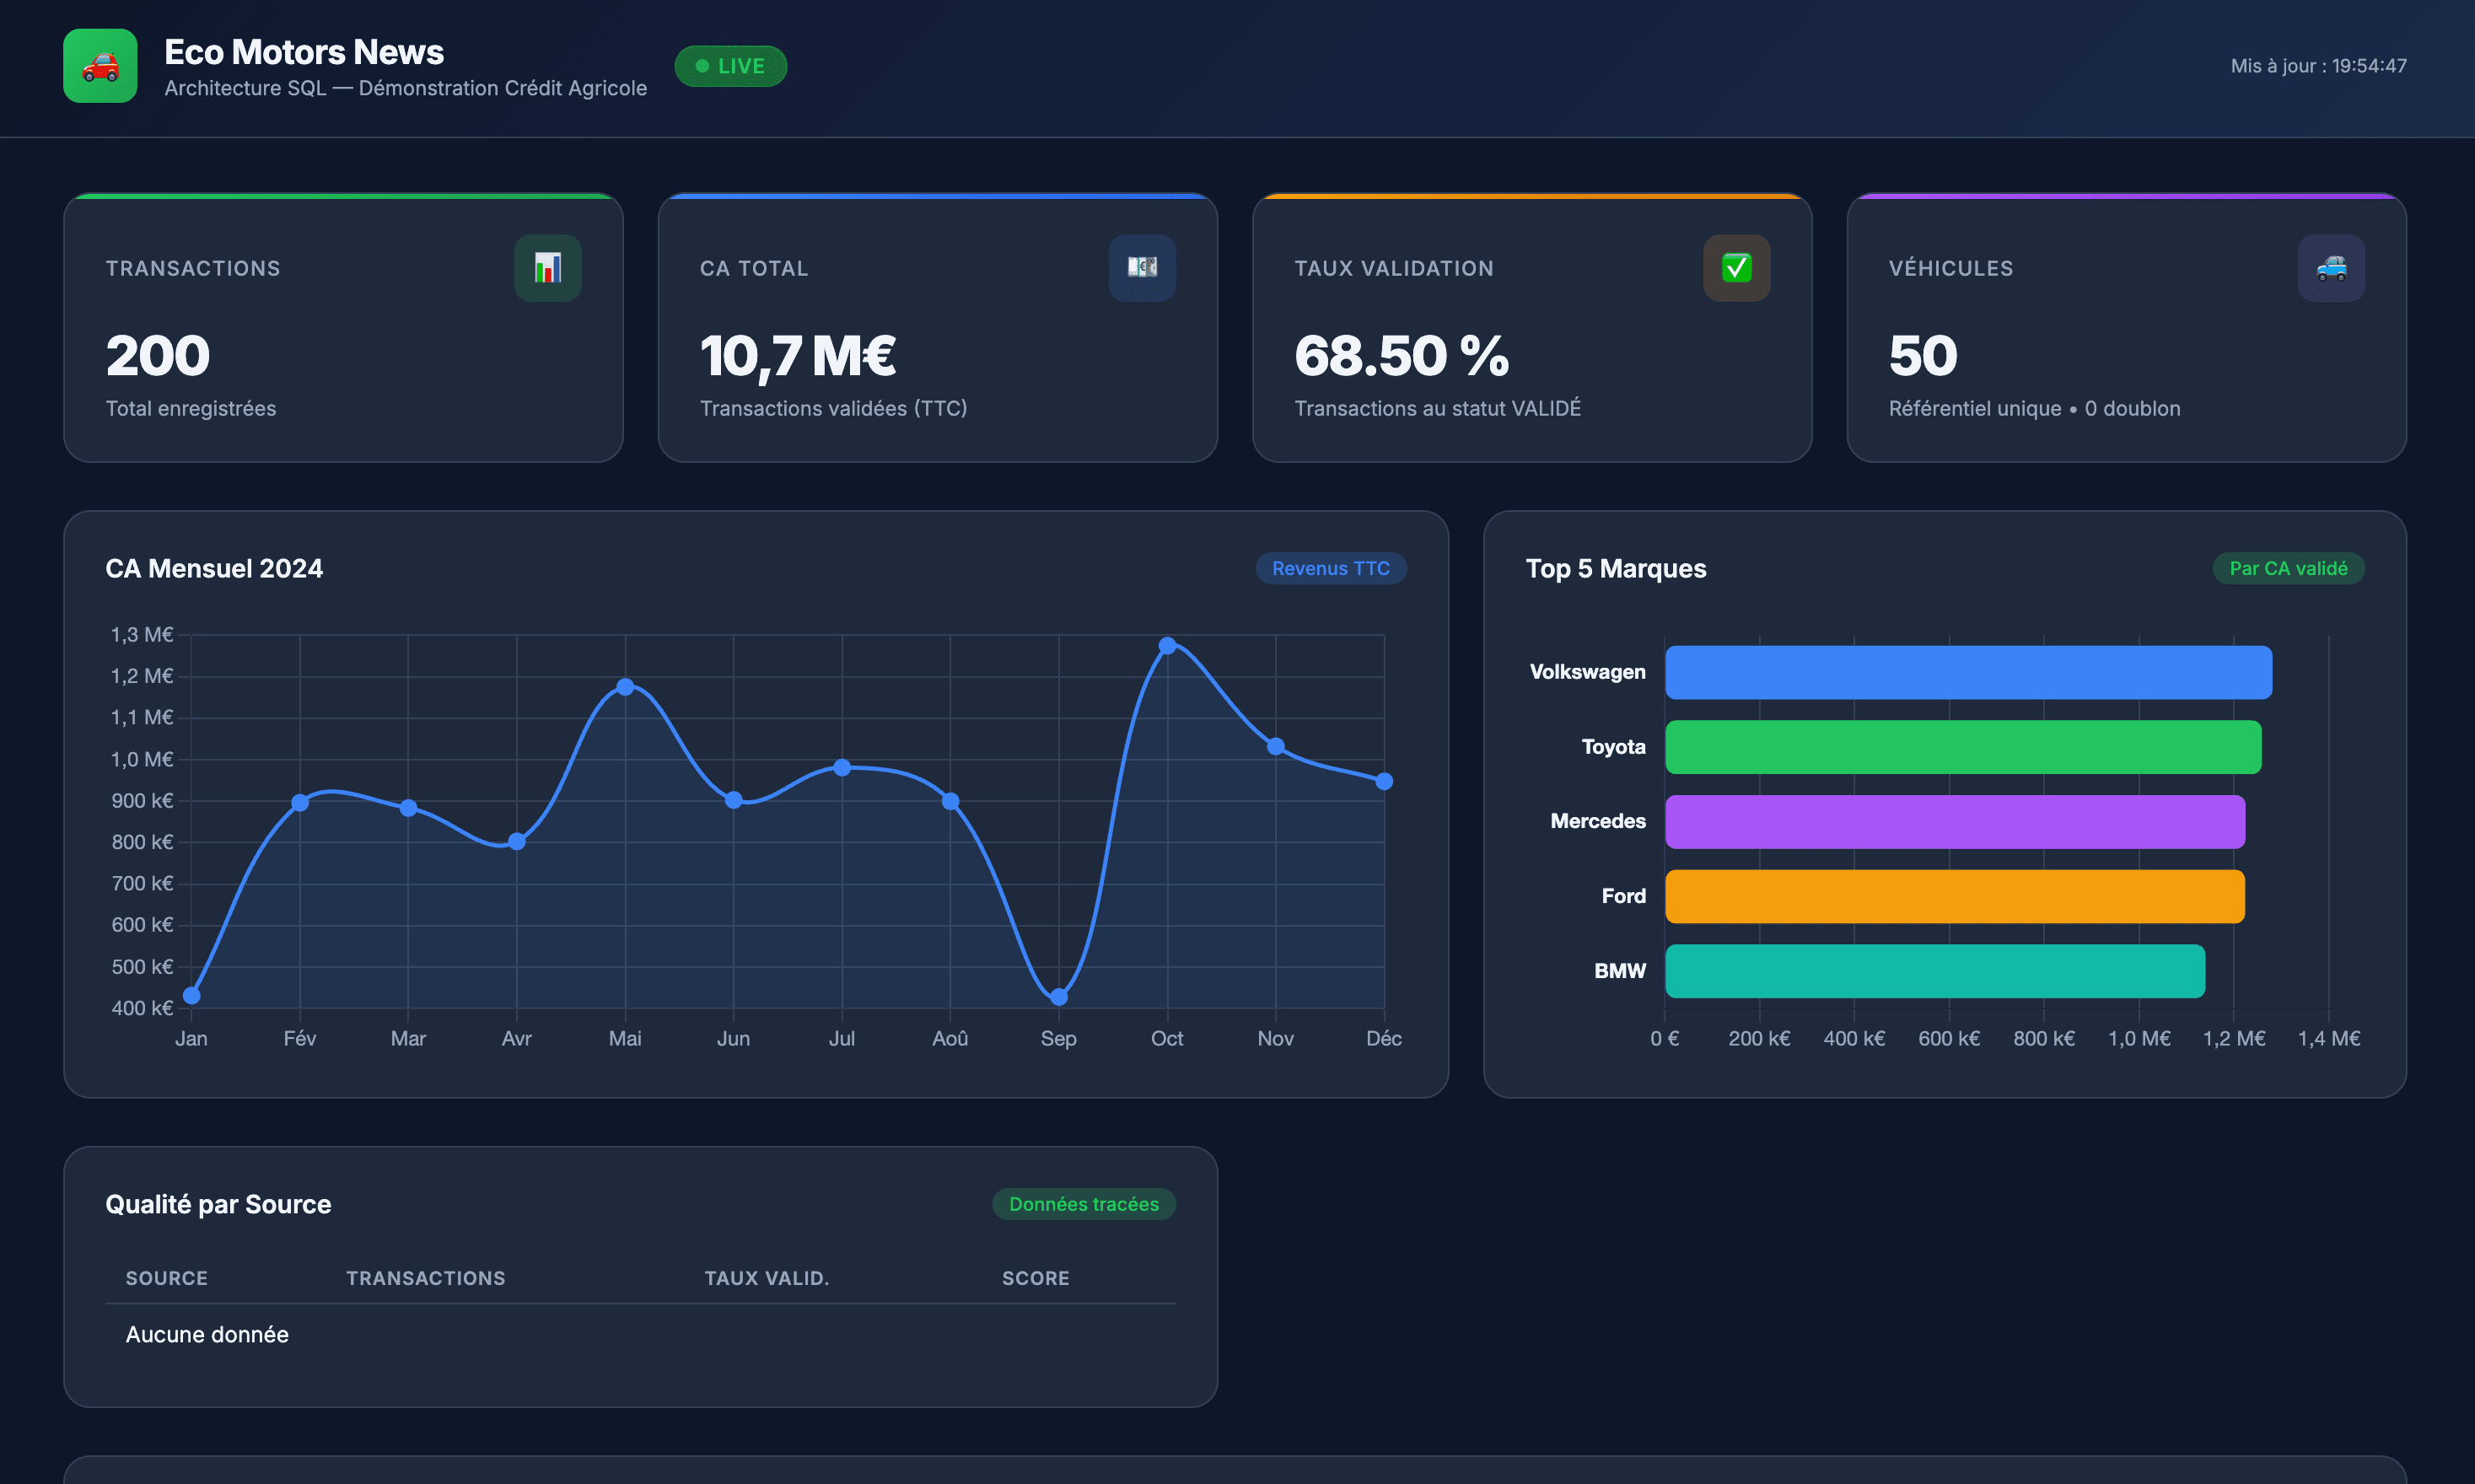
Task: Click the TAUX VALID. column header
Action: [766, 1278]
